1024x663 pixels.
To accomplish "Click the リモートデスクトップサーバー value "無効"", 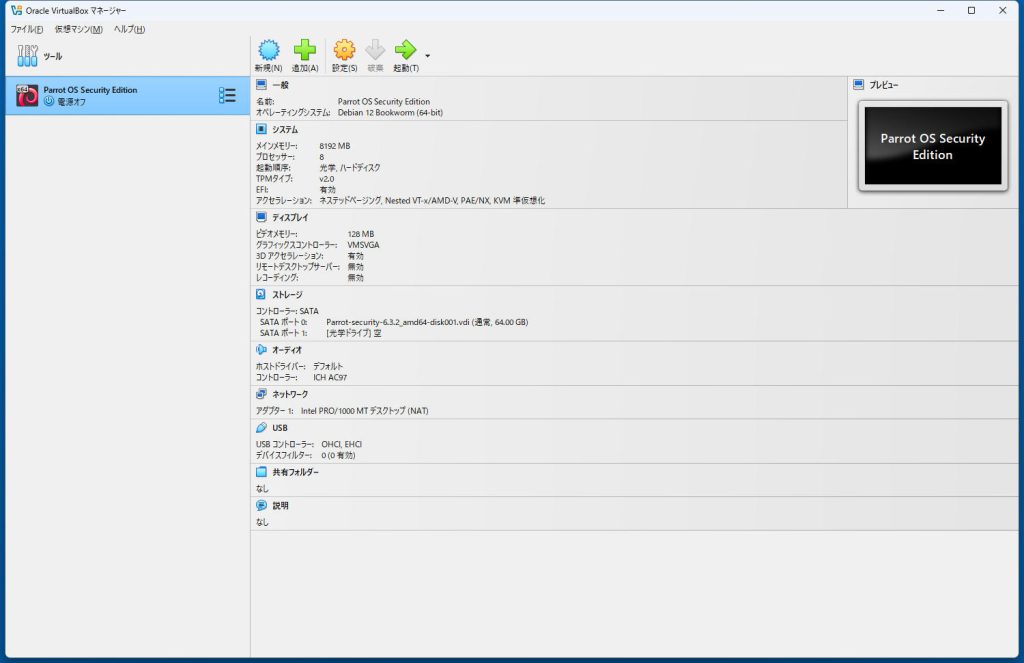I will pyautogui.click(x=355, y=267).
